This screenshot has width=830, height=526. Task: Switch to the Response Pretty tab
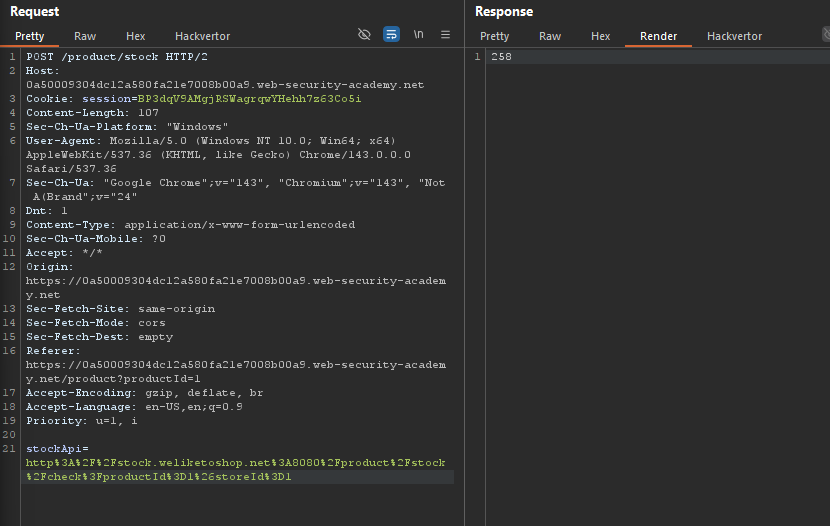(494, 36)
